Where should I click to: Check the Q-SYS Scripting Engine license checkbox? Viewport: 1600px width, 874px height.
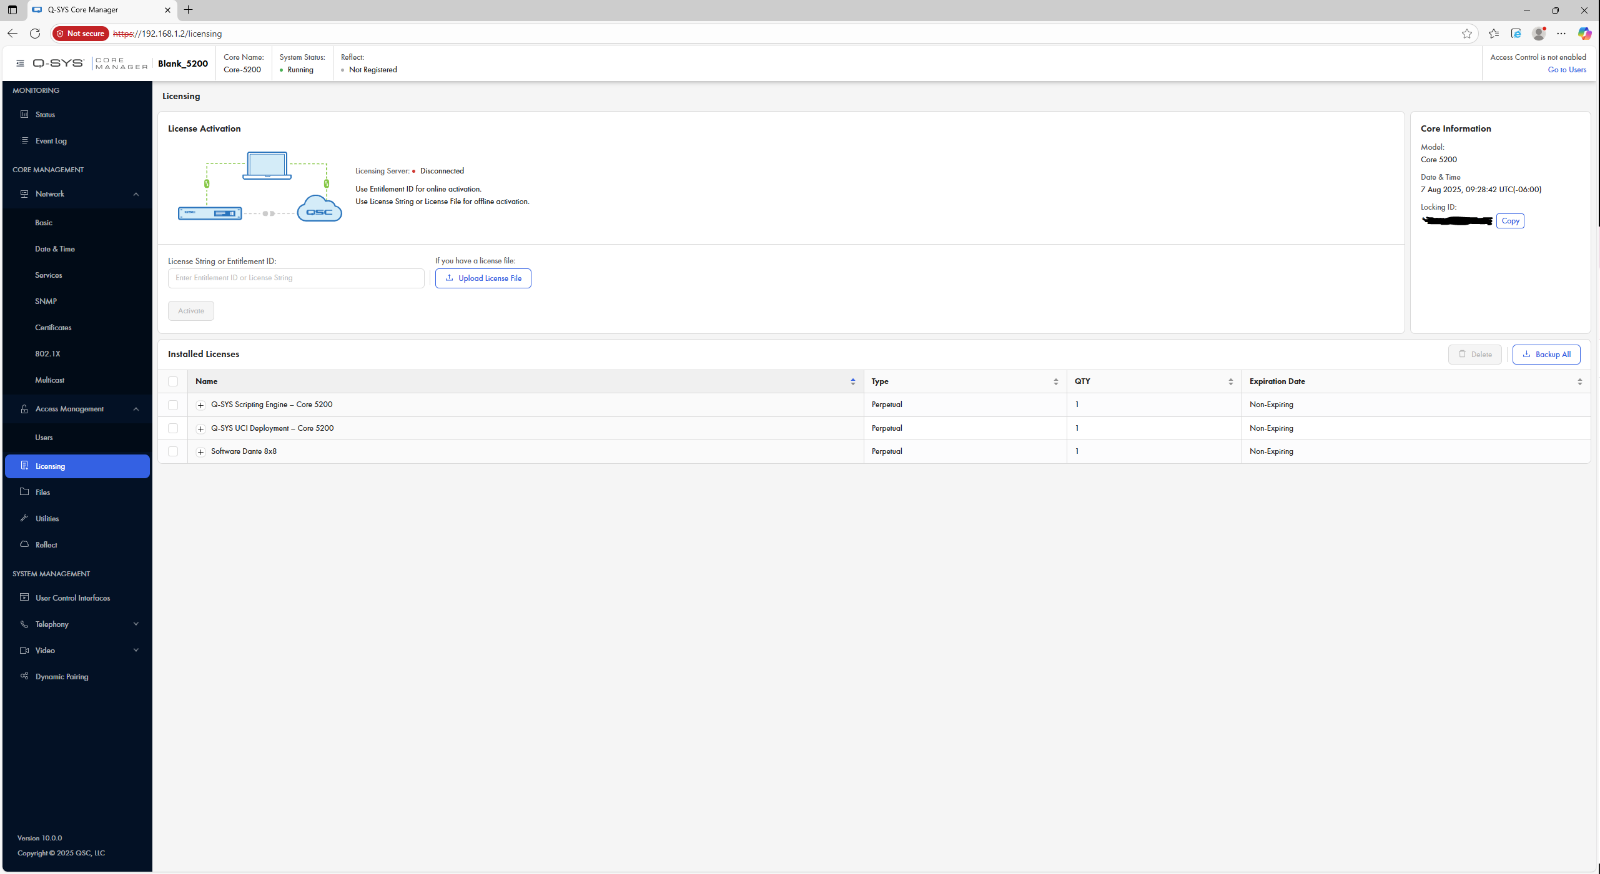(x=173, y=405)
